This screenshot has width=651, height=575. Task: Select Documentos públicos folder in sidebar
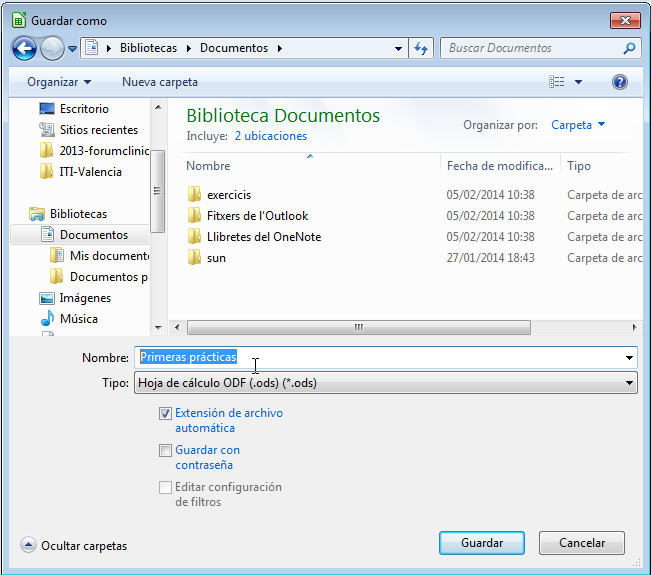[109, 277]
